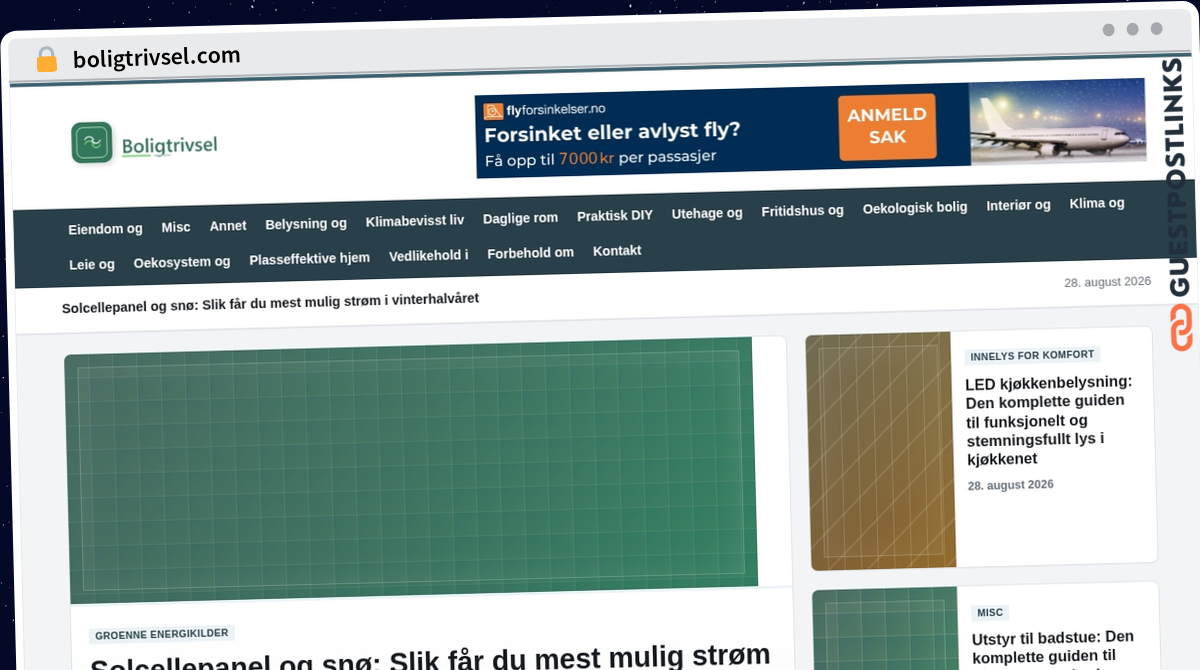Open the Plasseffektive hjem menu item
1200x670 pixels.
(x=310, y=258)
